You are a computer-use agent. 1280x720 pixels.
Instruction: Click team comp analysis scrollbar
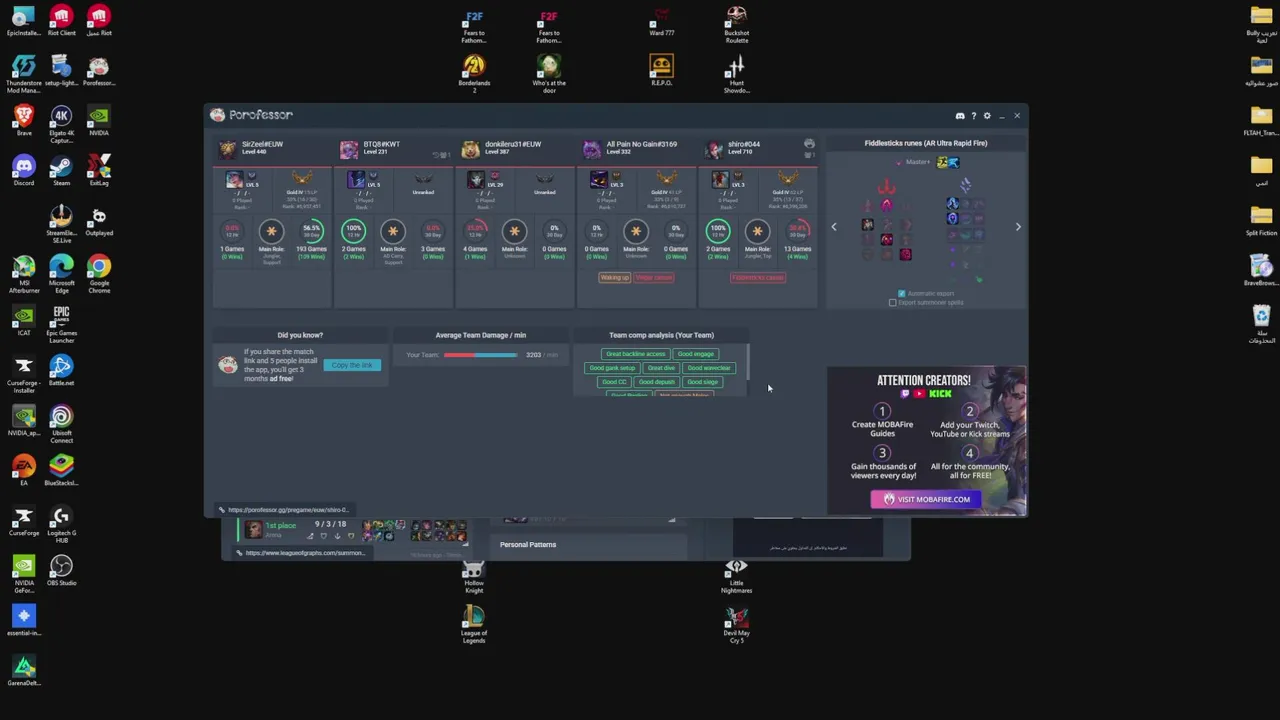[x=748, y=362]
